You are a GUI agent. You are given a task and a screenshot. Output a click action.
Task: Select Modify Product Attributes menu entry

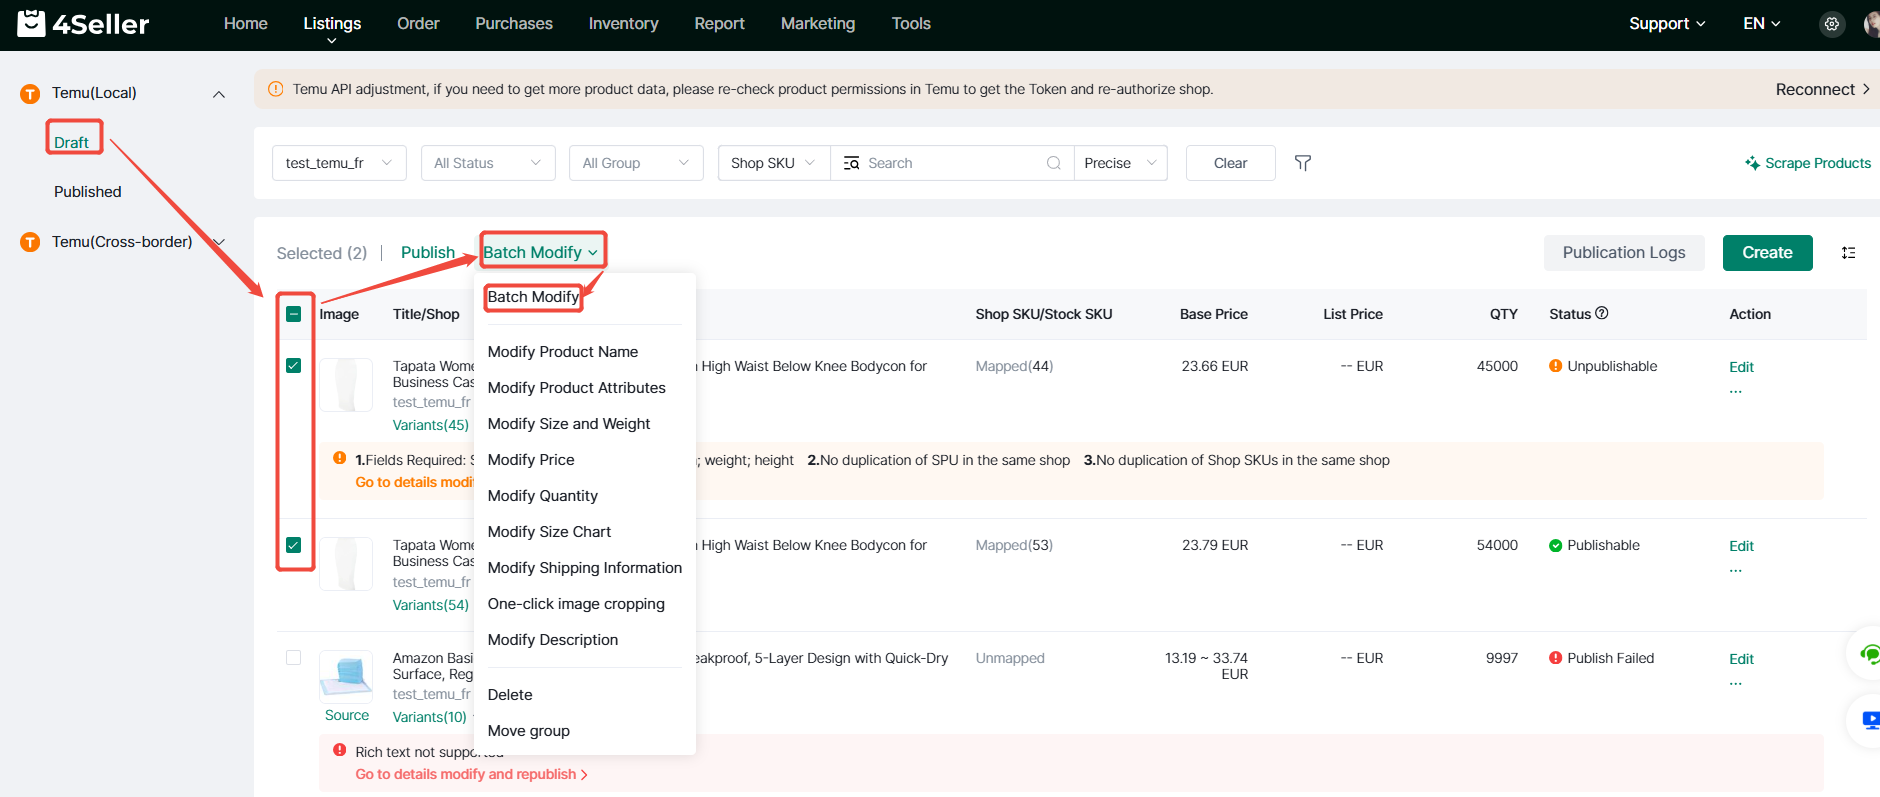(576, 388)
